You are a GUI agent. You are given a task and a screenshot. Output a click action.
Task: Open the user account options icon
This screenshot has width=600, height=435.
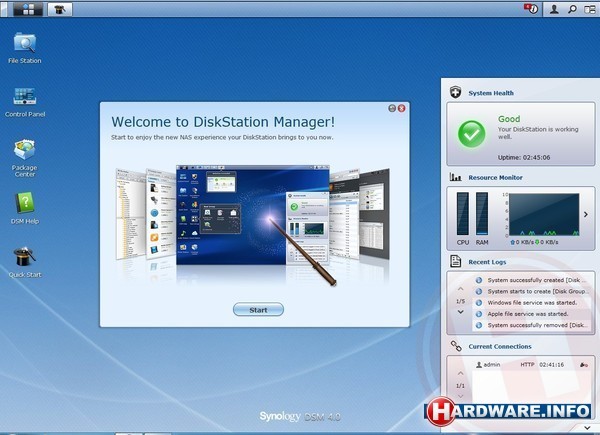[x=553, y=8]
